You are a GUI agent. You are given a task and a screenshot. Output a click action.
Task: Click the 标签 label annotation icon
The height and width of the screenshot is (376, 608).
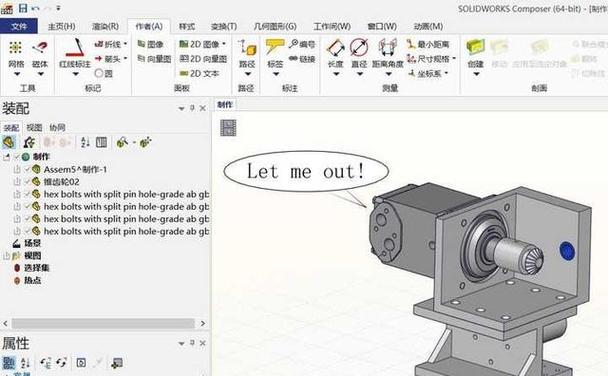(275, 47)
